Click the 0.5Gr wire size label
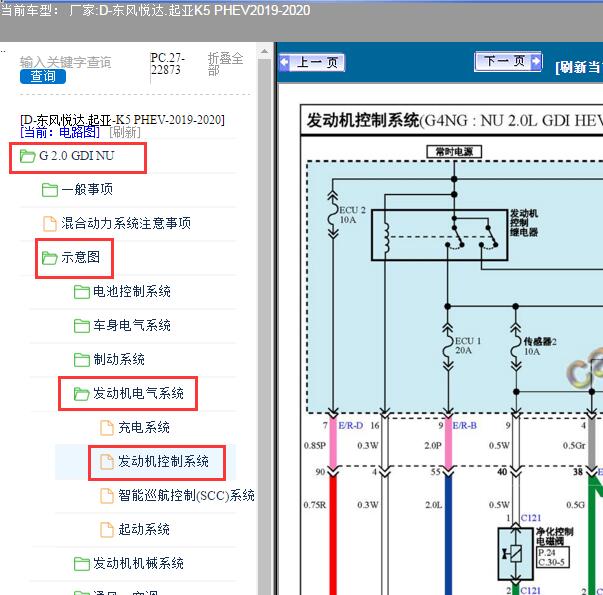Screen dimensions: 603x595 tap(574, 445)
